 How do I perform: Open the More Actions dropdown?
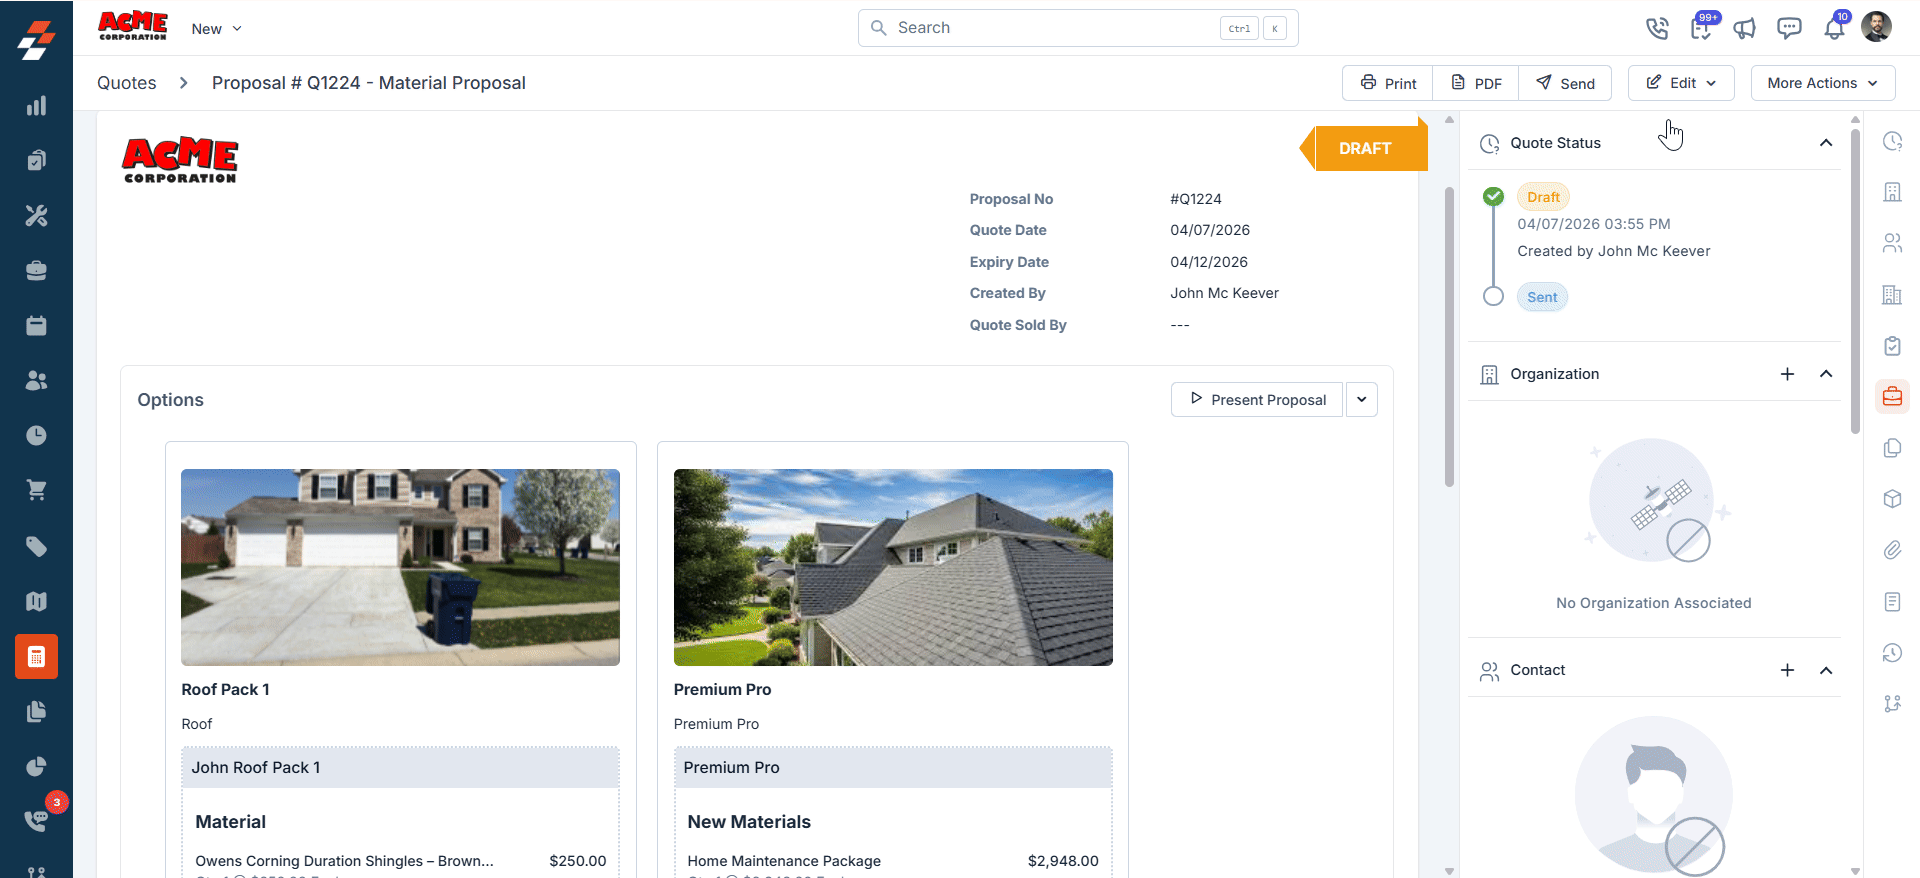tap(1823, 83)
